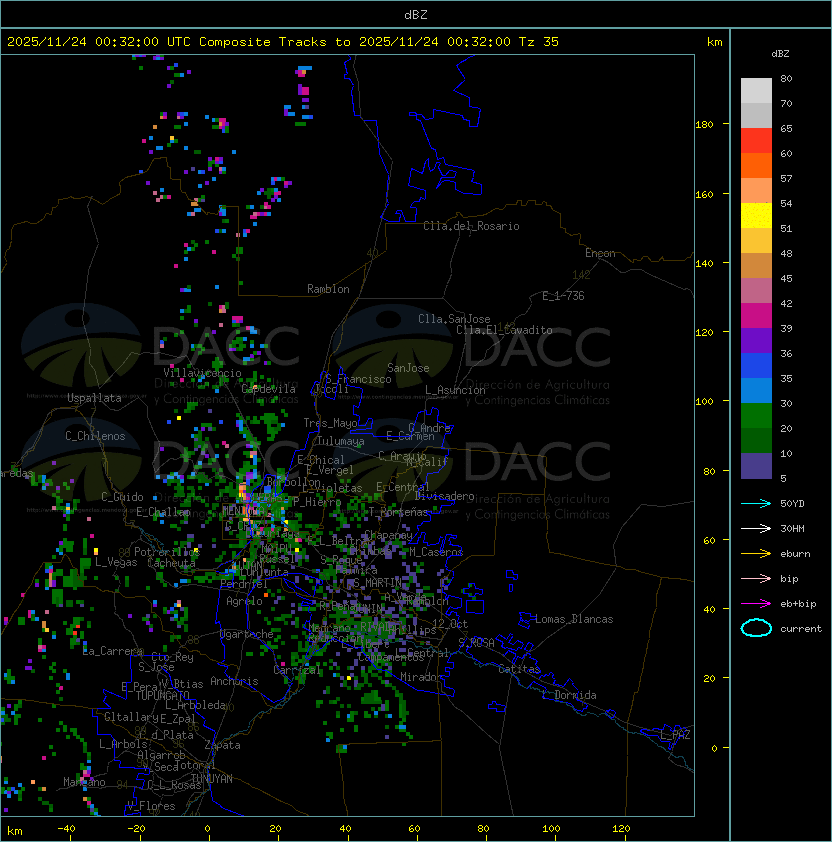Click the '50YD' legend label

[792, 504]
